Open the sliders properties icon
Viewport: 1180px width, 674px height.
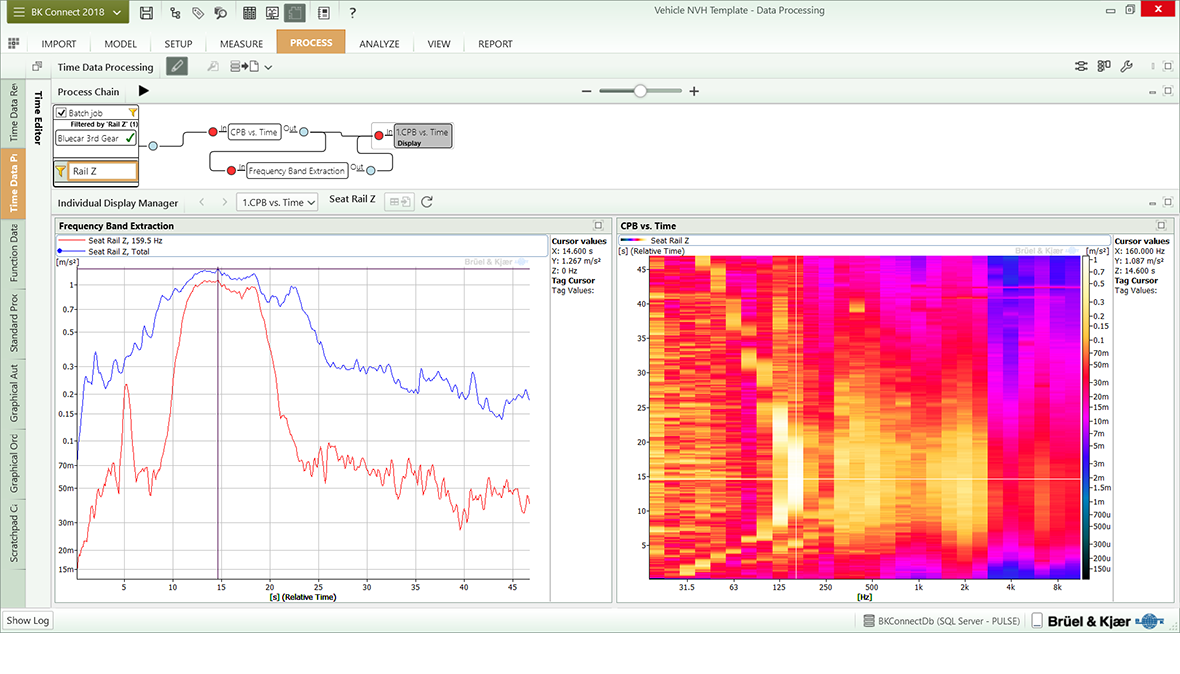pos(1082,67)
